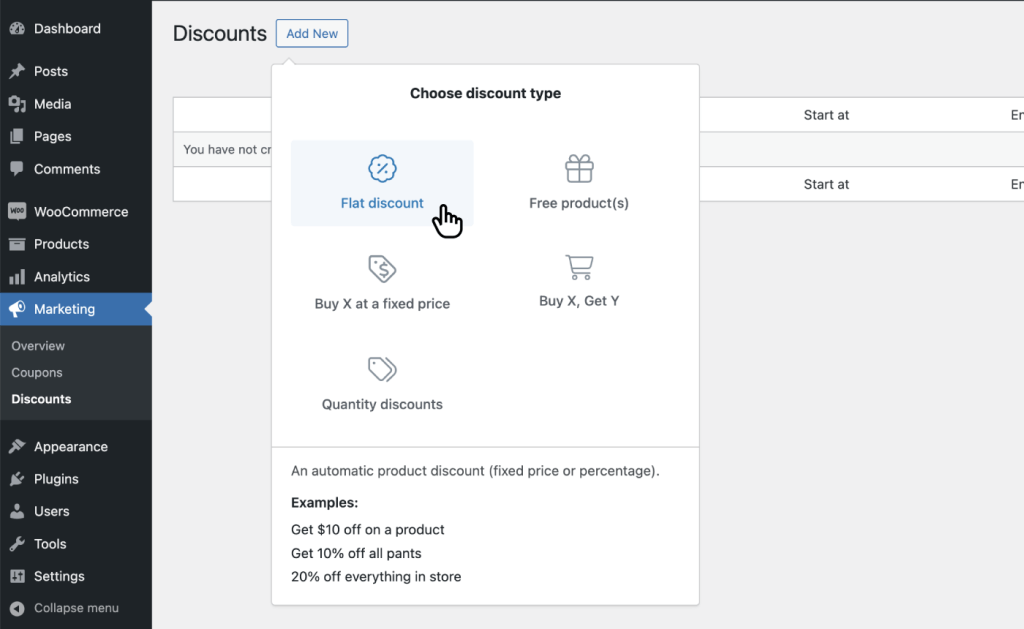Click the Plugins plug icon
This screenshot has height=629, width=1024.
click(18, 479)
